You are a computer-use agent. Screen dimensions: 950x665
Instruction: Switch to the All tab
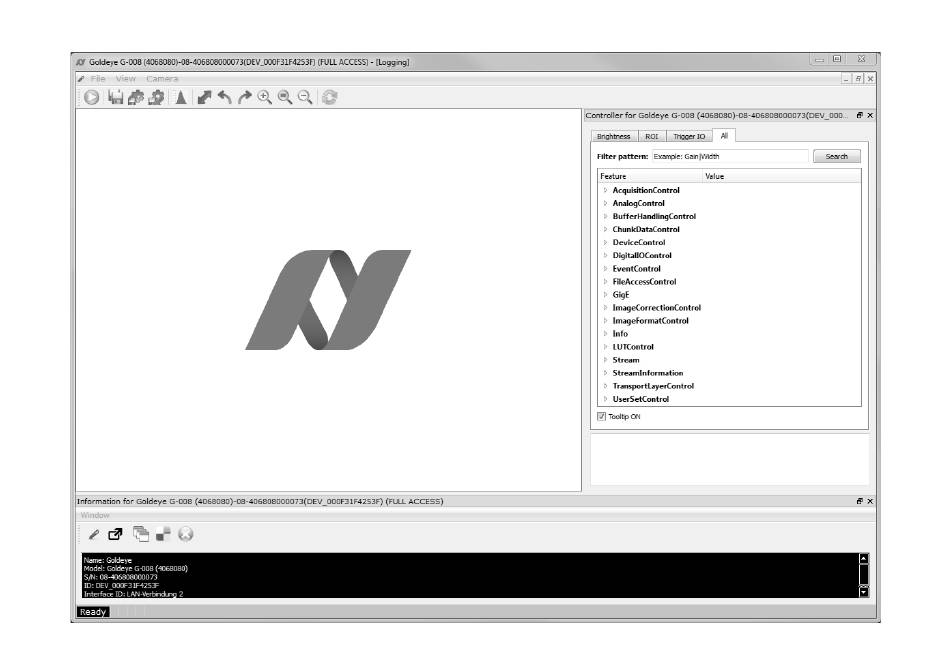click(x=724, y=136)
